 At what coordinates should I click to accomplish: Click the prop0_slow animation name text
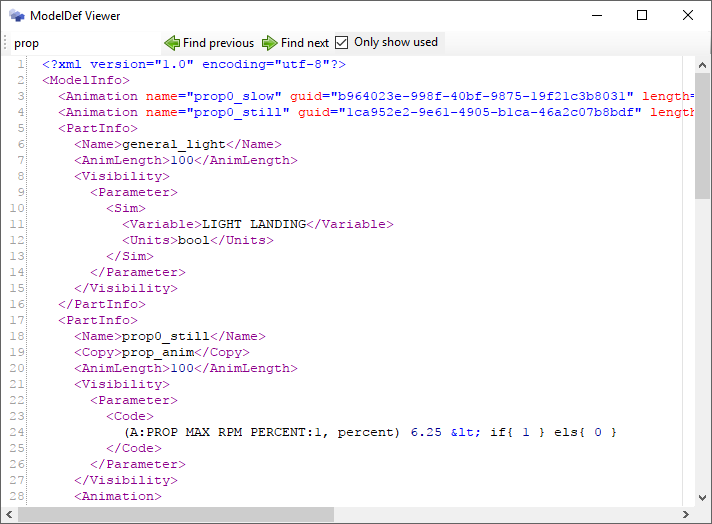point(234,96)
